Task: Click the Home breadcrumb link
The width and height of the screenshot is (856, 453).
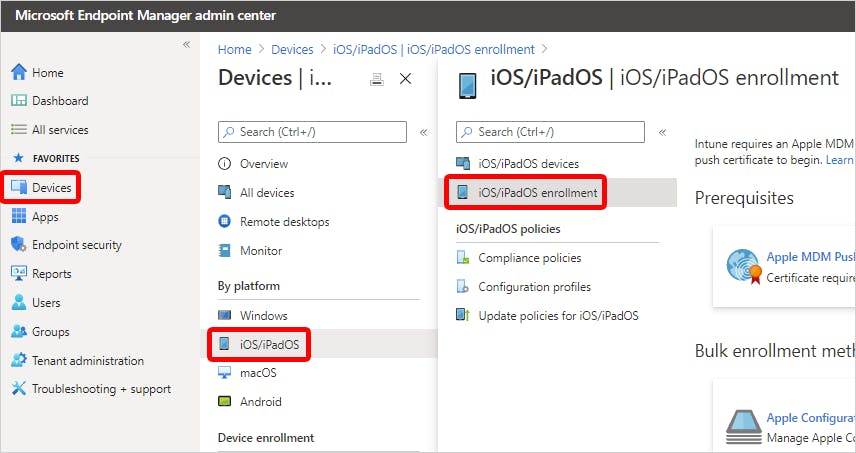Action: 235,49
